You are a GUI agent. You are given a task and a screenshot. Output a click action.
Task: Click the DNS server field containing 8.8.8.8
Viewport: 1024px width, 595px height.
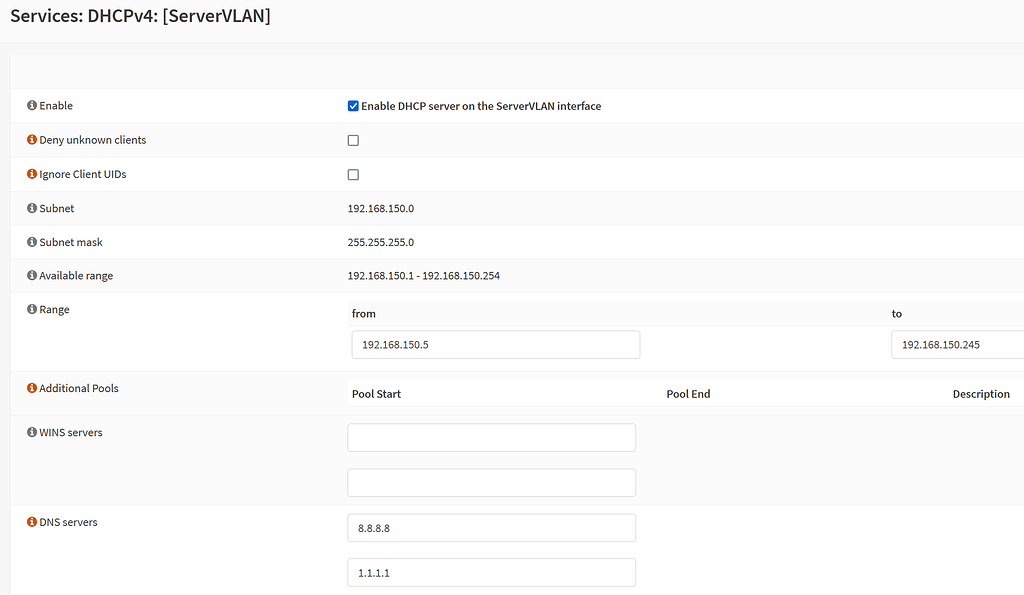[491, 528]
